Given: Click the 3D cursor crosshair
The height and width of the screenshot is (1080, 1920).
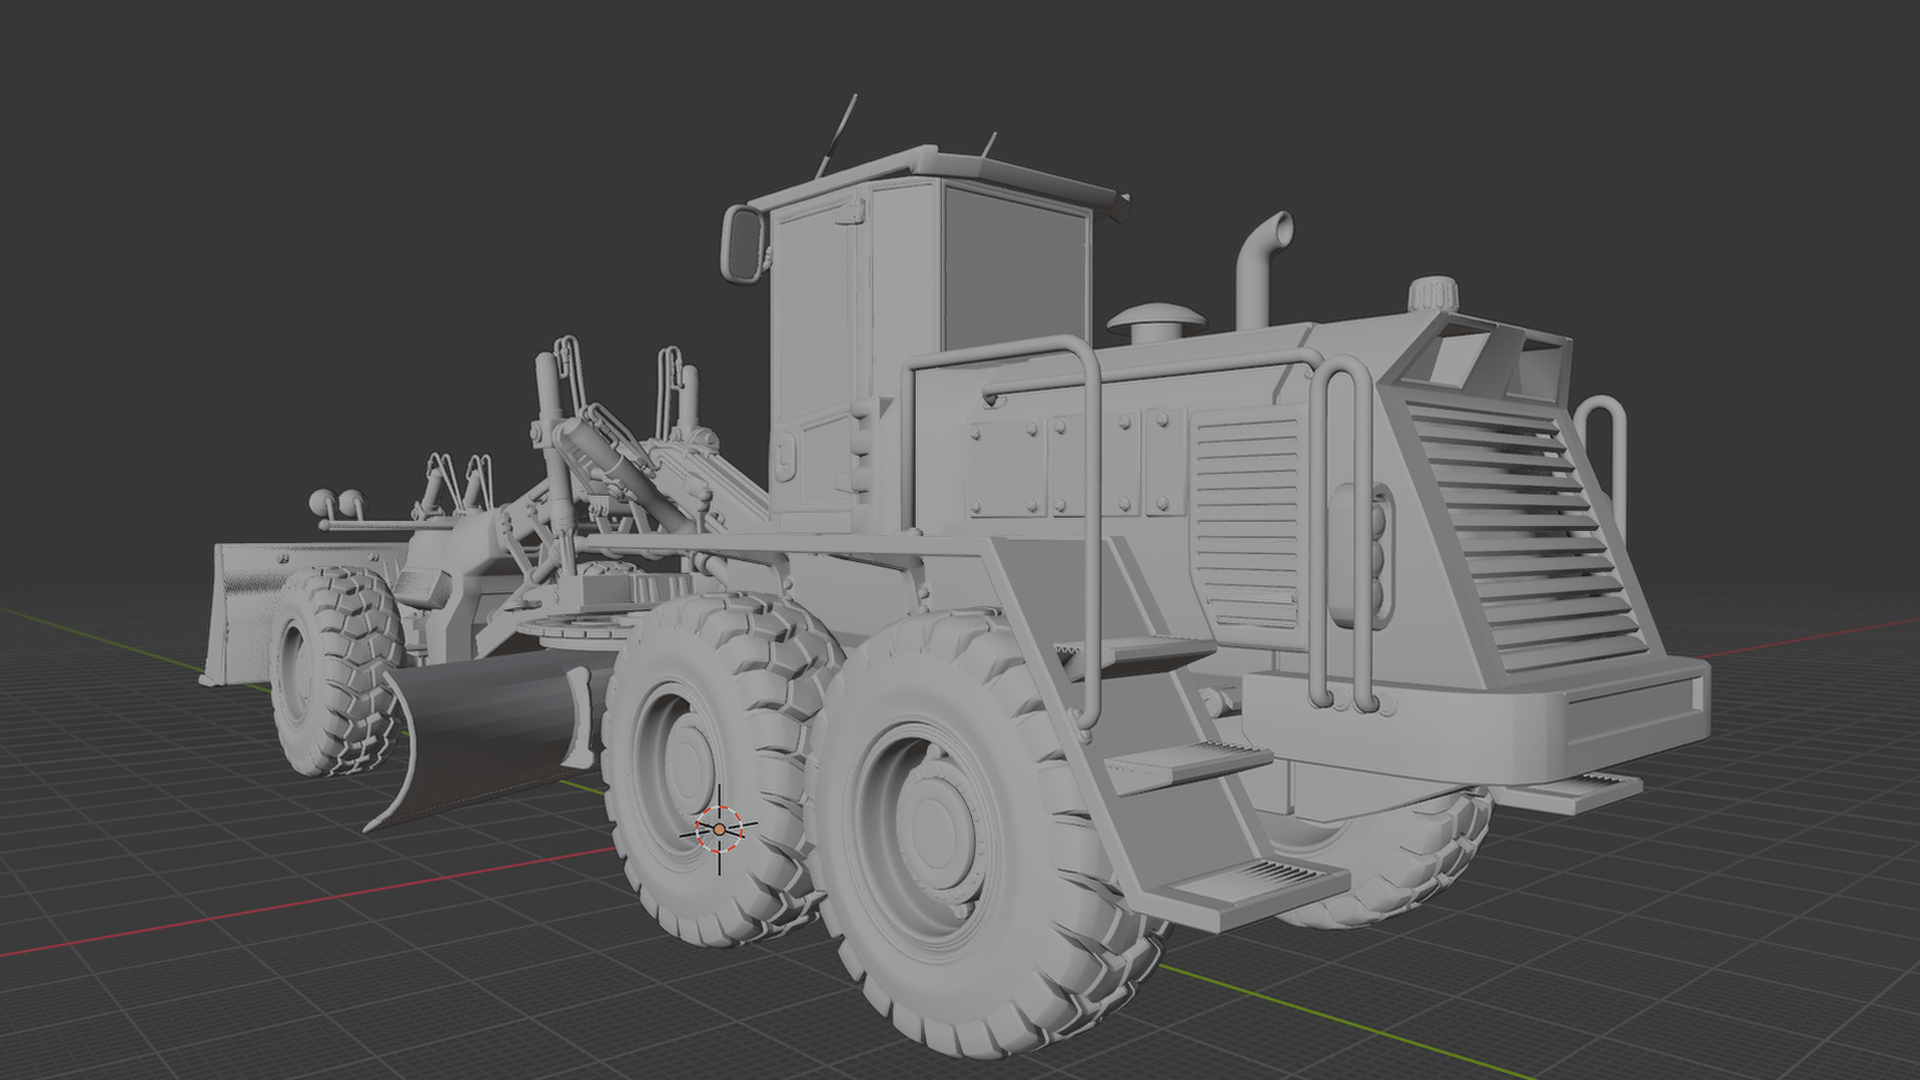Looking at the screenshot, I should tap(719, 829).
